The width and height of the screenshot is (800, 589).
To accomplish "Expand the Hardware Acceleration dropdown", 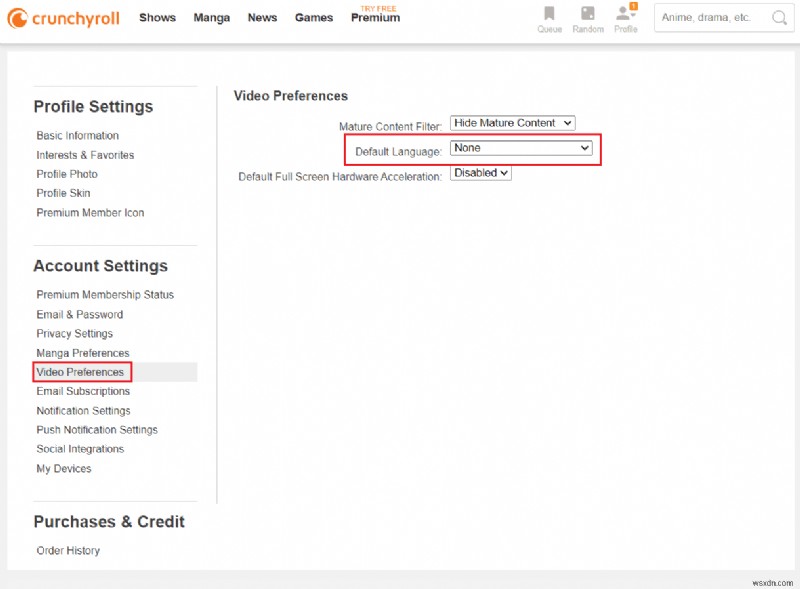I will click(479, 172).
